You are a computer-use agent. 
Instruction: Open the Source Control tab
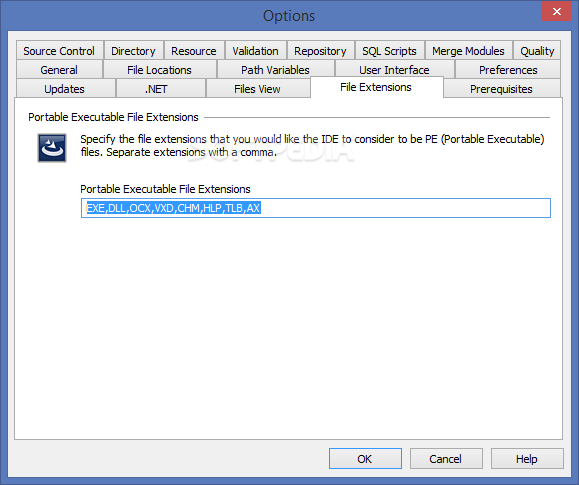59,51
